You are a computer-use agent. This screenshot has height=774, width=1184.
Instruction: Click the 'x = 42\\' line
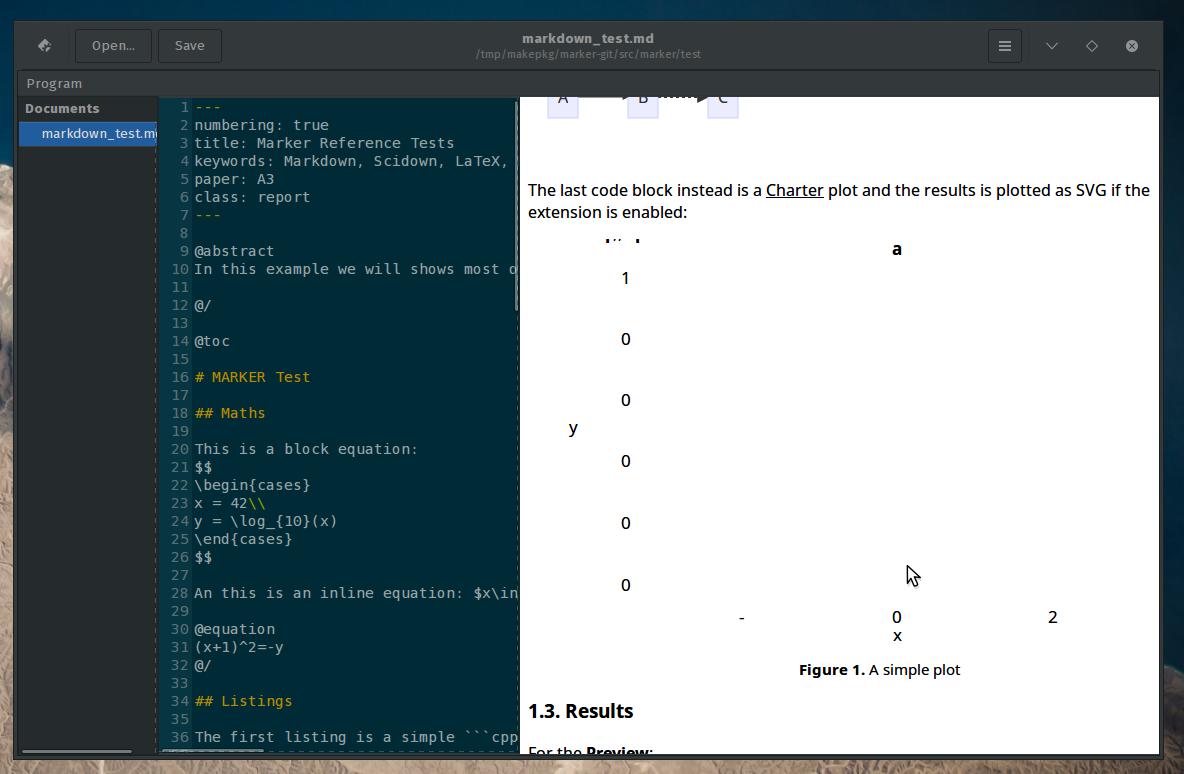pyautogui.click(x=230, y=504)
